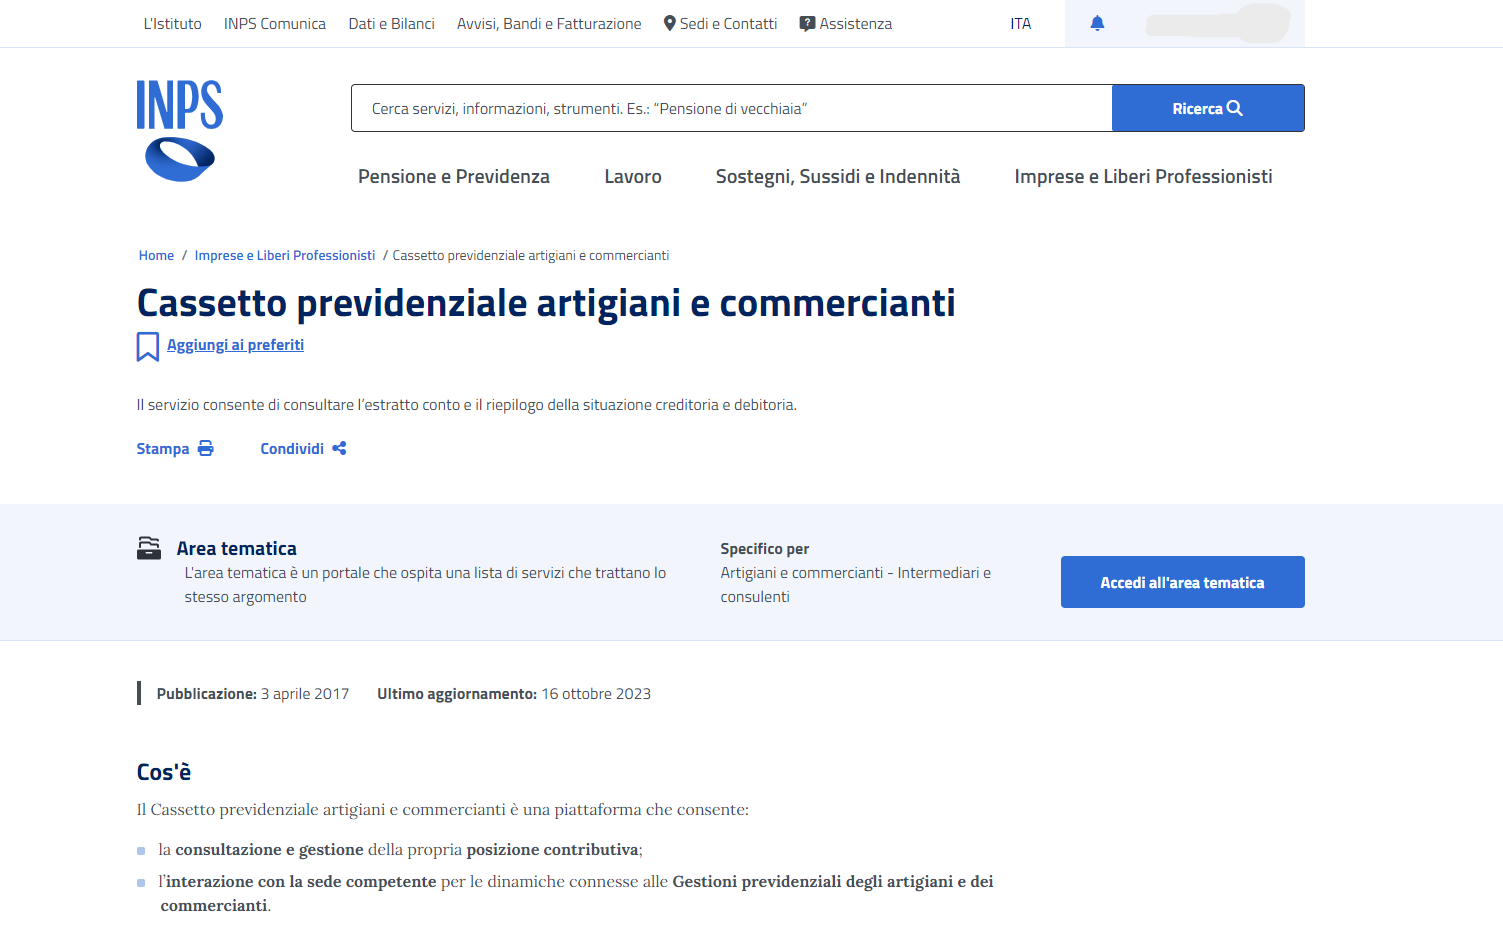Image resolution: width=1503 pixels, height=929 pixels.
Task: Open INPS Comunica top menu
Action: 275,23
